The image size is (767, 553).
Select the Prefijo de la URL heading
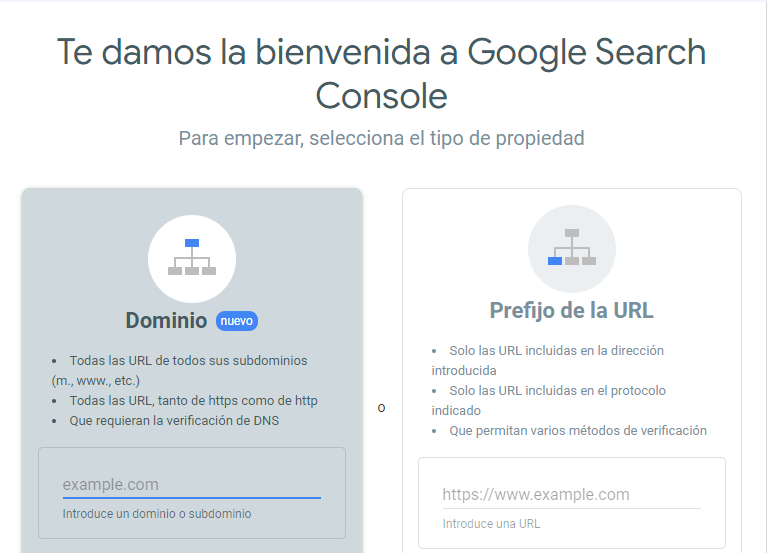(571, 310)
